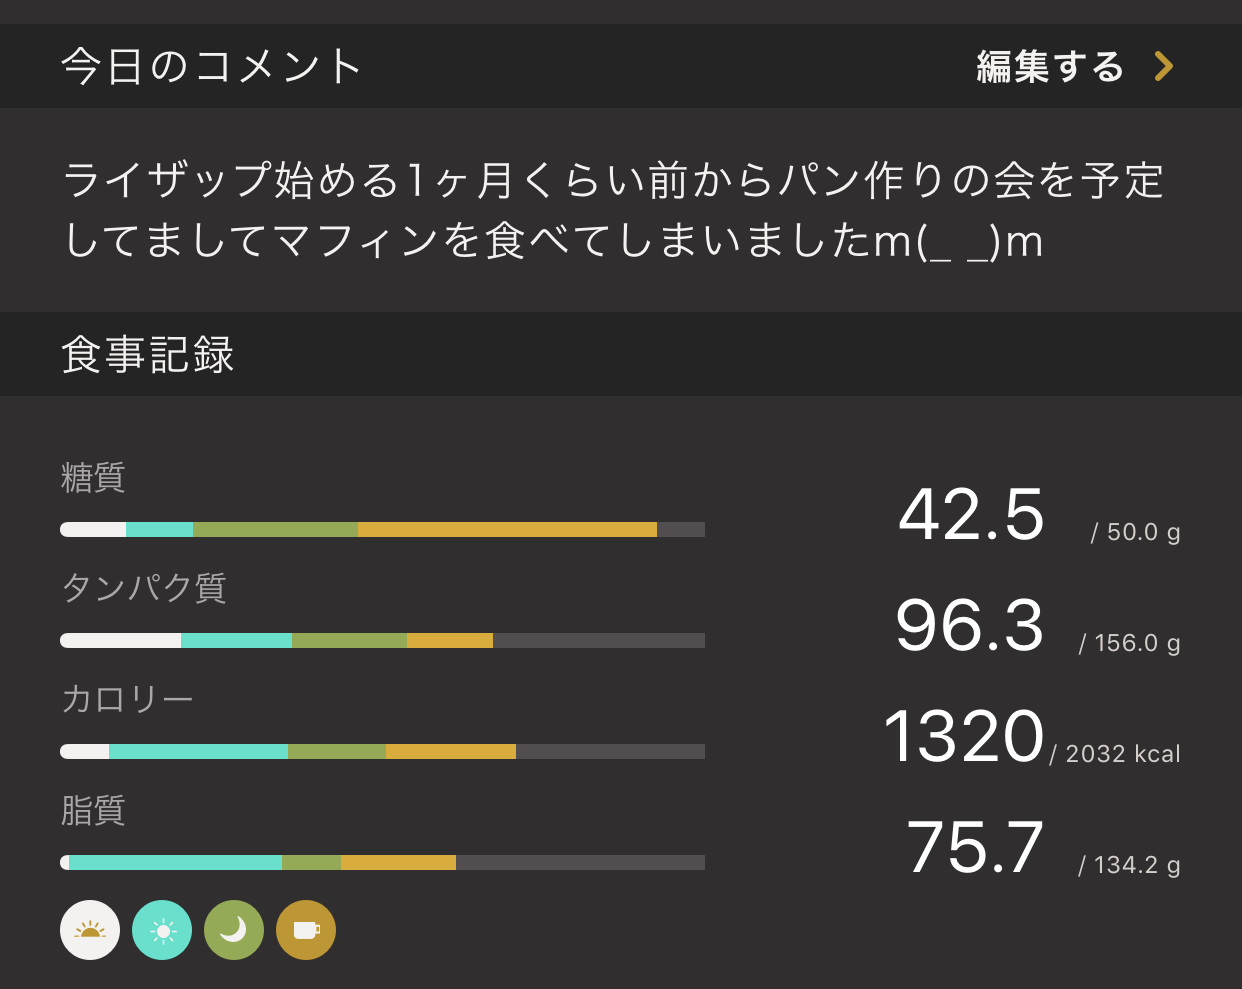Screen dimensions: 1242x989
Task: Select the 食事記録 section header
Action: click(x=148, y=355)
